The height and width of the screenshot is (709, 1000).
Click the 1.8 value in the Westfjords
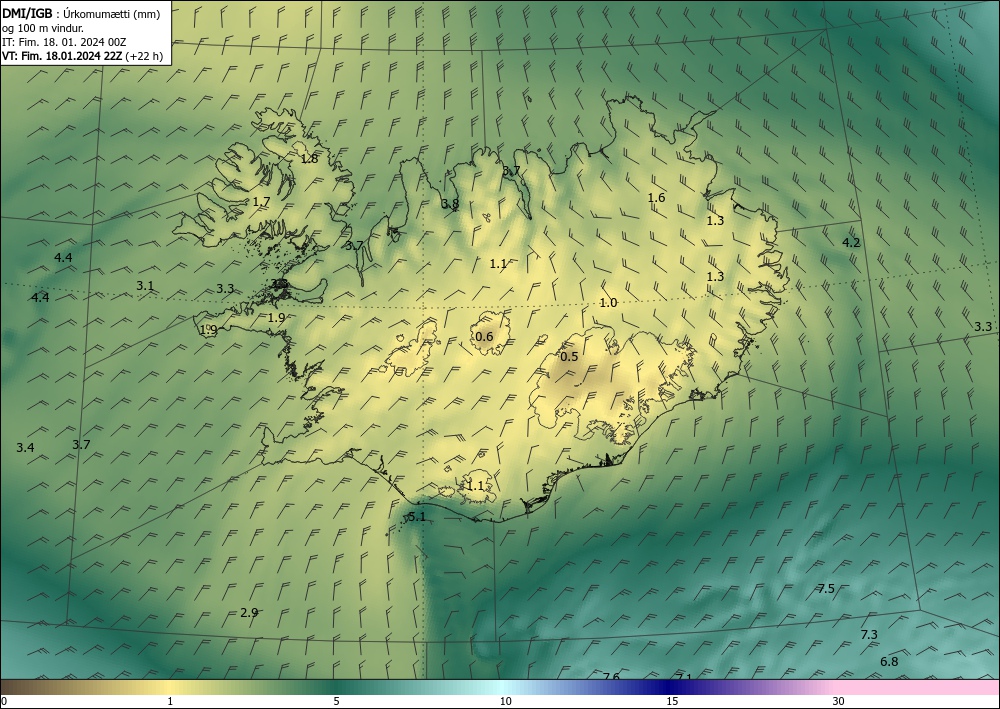(309, 159)
